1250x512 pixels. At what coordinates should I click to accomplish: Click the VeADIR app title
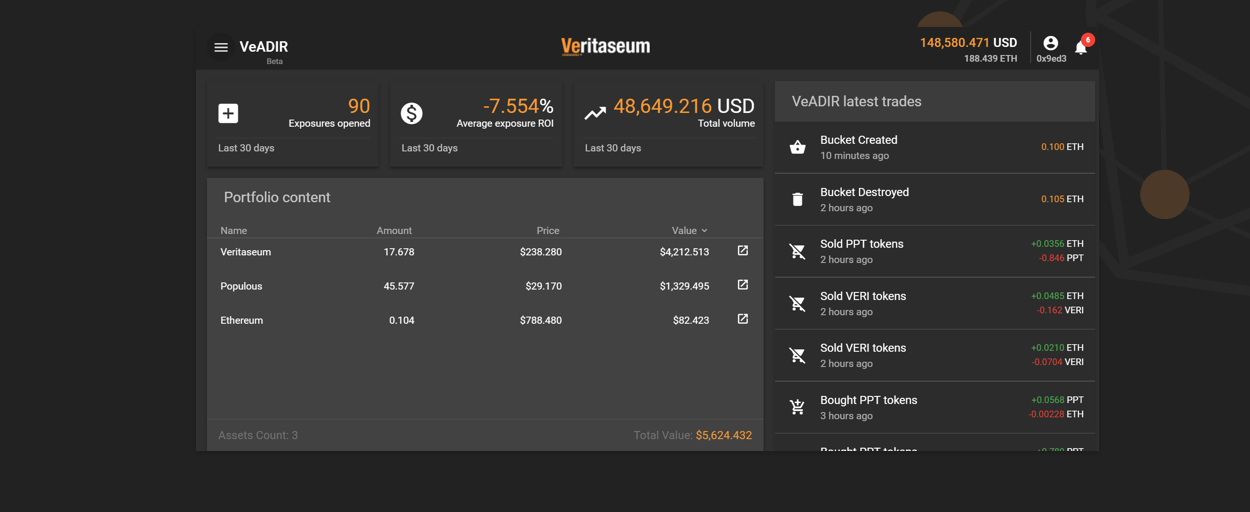click(x=264, y=47)
